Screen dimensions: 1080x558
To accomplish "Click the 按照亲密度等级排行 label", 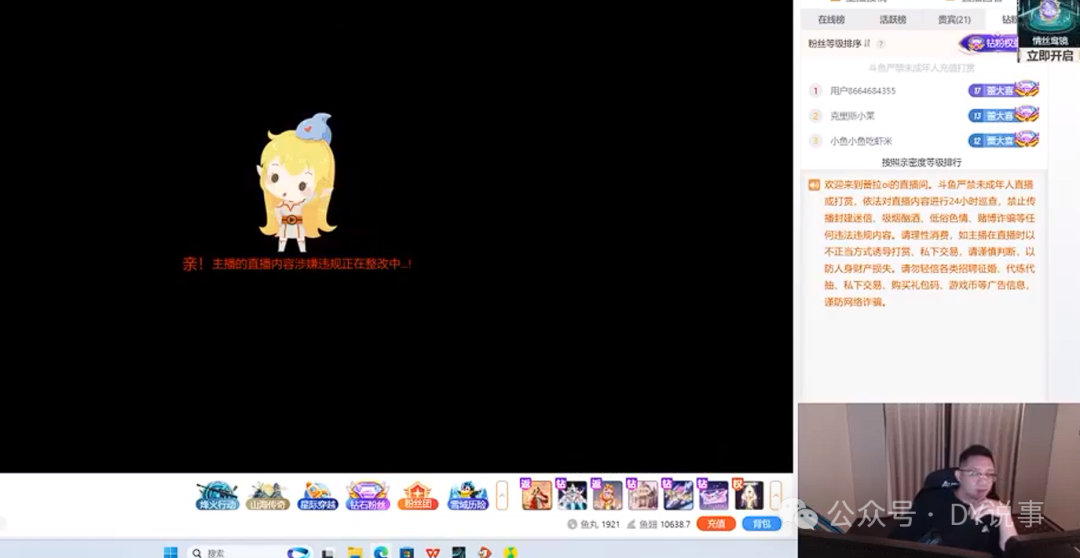I will 922,163.
